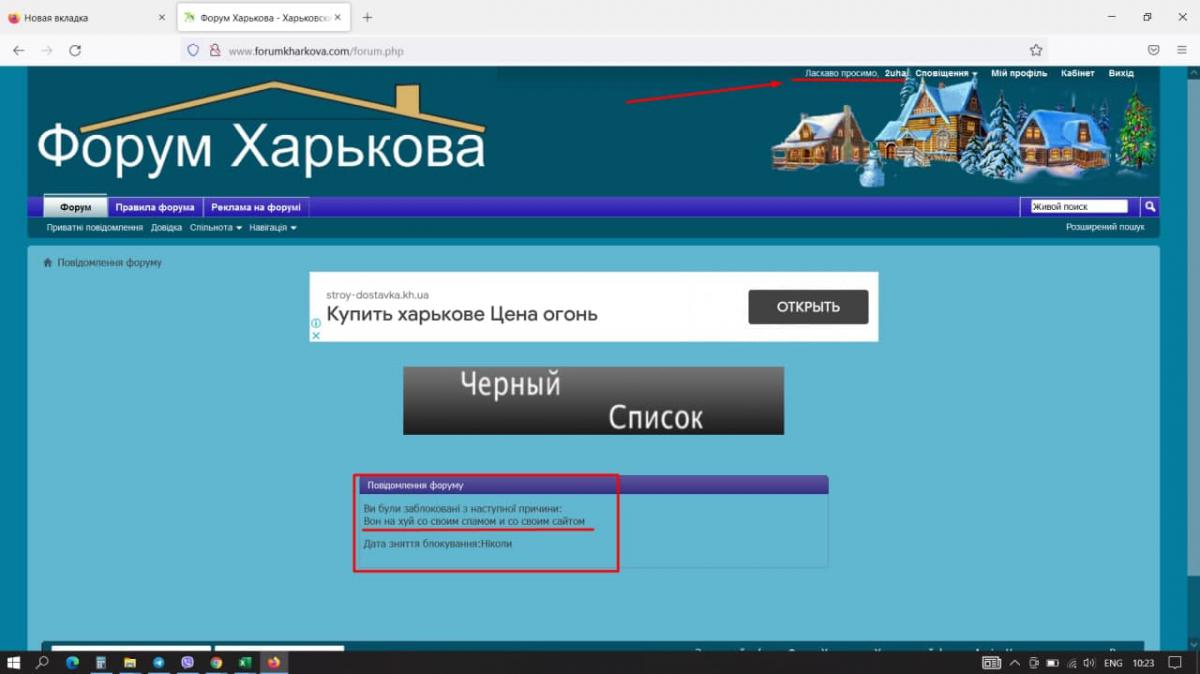
Task: Open the Правила форума tab
Action: pyautogui.click(x=155, y=208)
